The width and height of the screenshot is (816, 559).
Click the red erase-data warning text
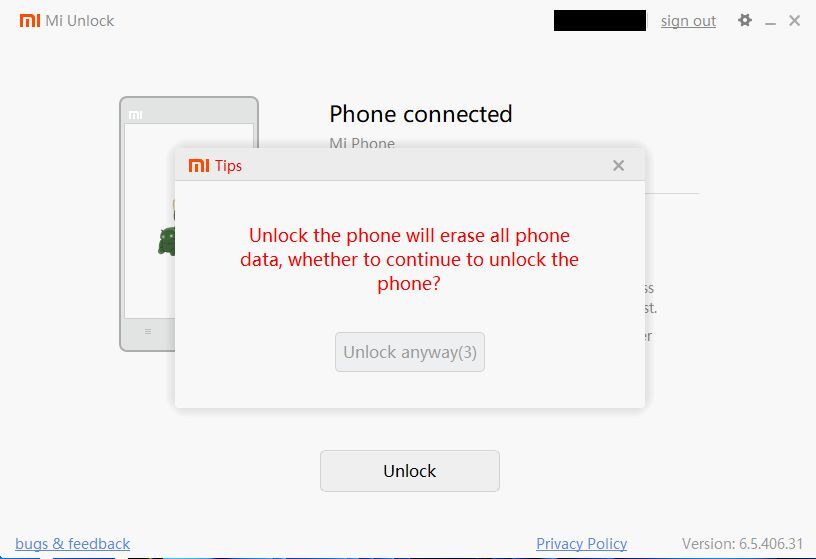tap(409, 259)
